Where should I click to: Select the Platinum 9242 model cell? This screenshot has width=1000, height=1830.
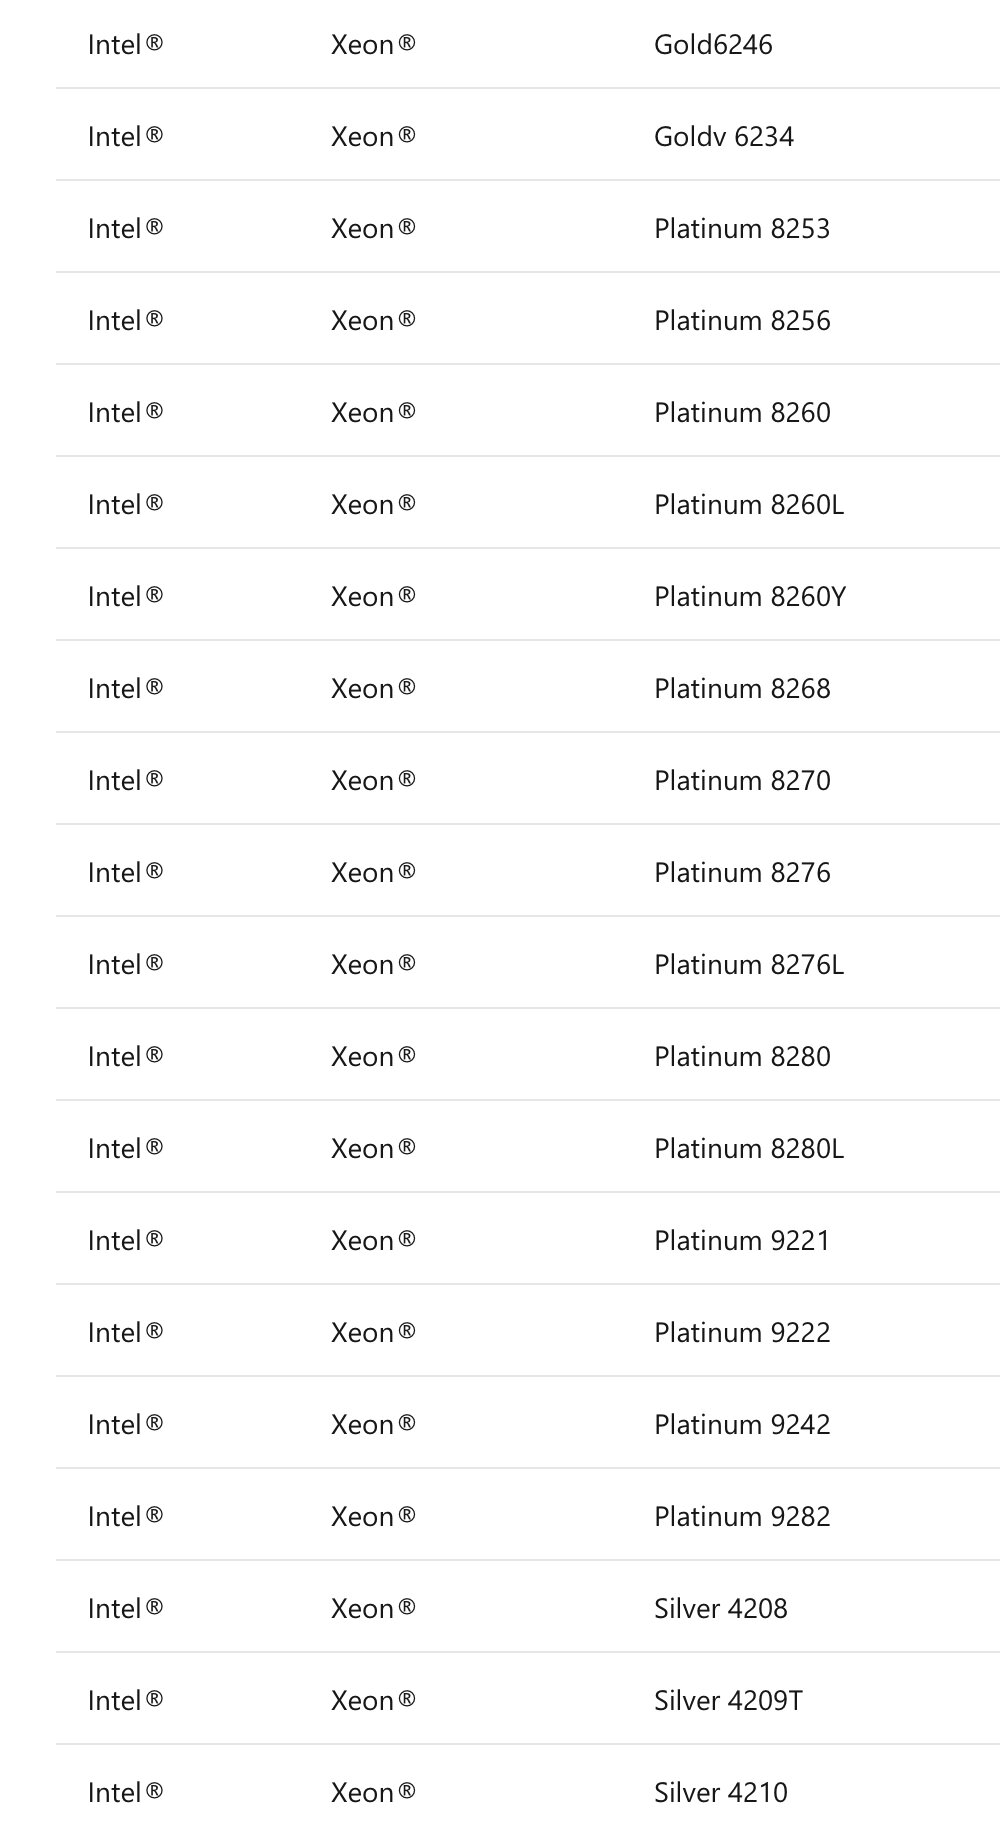pos(742,1425)
